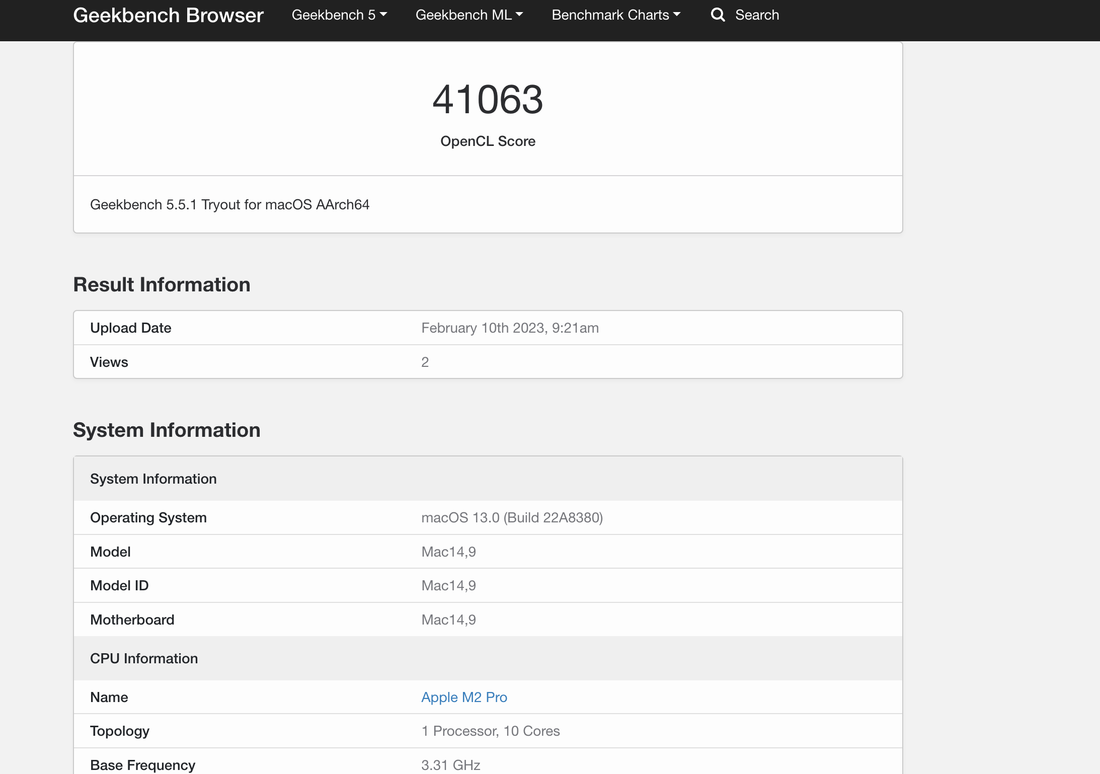Click the 3.31 GHz base frequency value

click(x=451, y=764)
